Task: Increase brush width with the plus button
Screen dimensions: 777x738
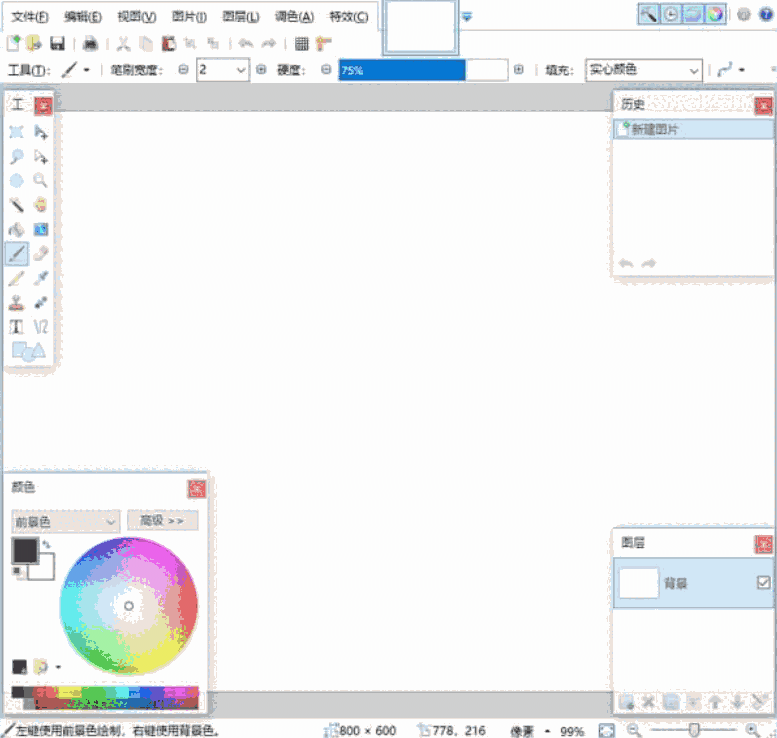Action: point(261,69)
